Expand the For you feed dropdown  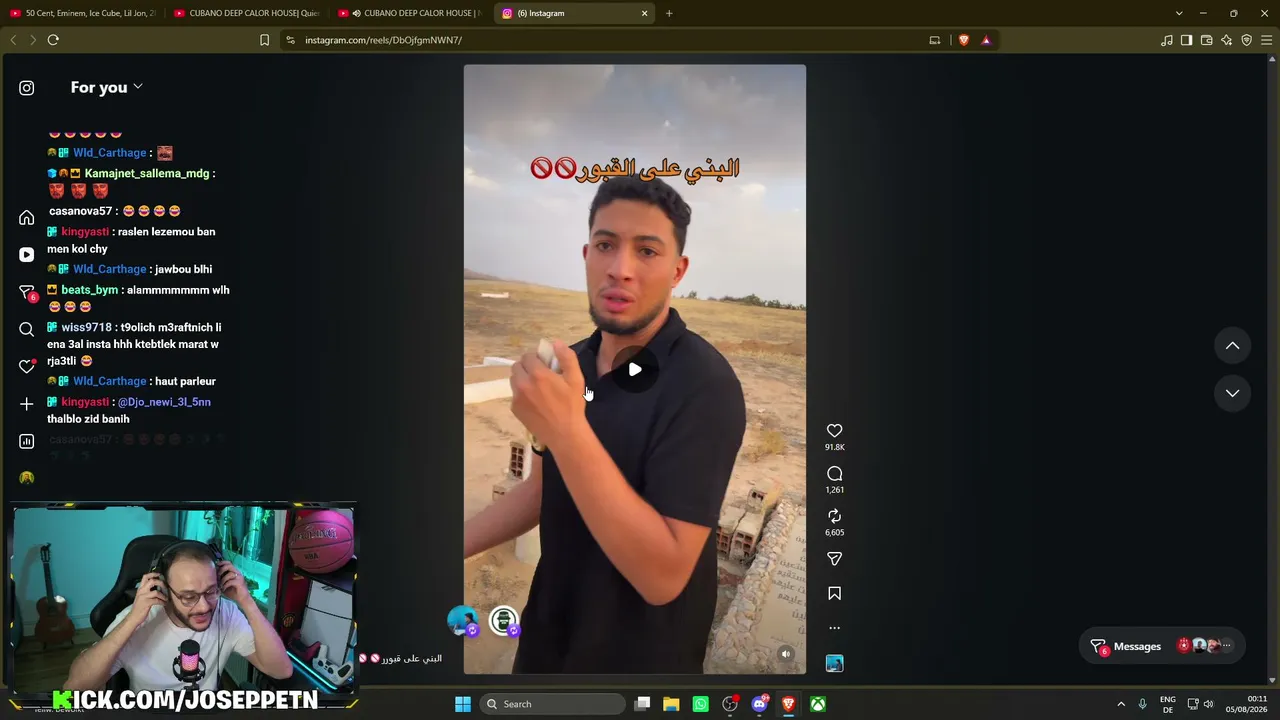(107, 87)
